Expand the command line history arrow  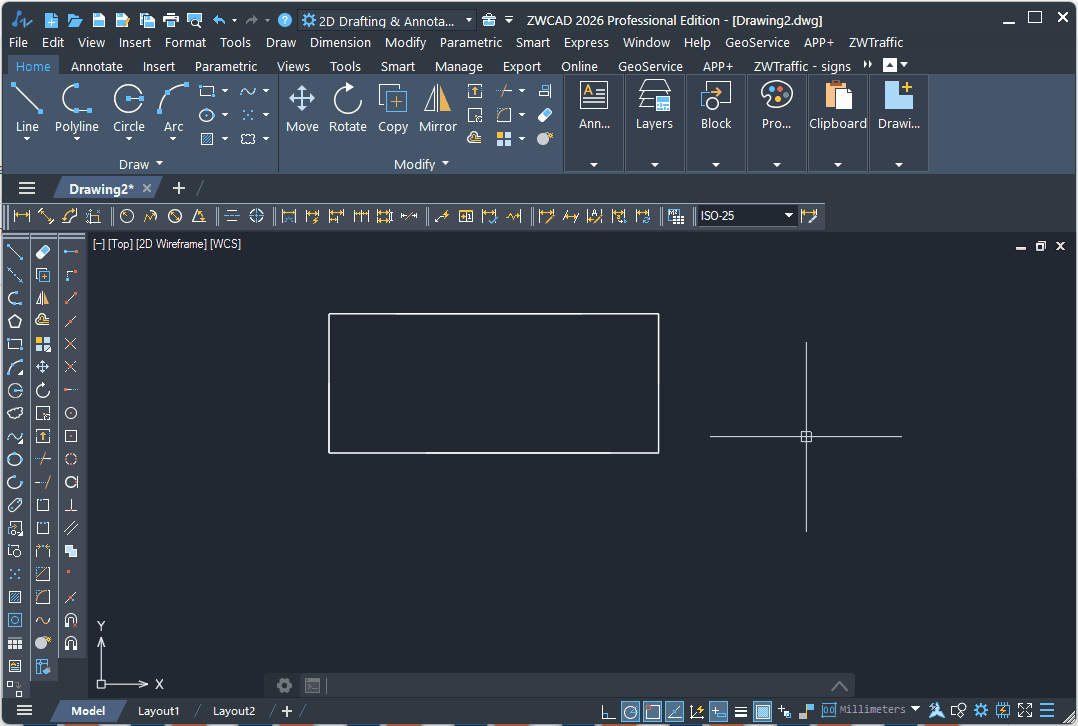(x=839, y=685)
